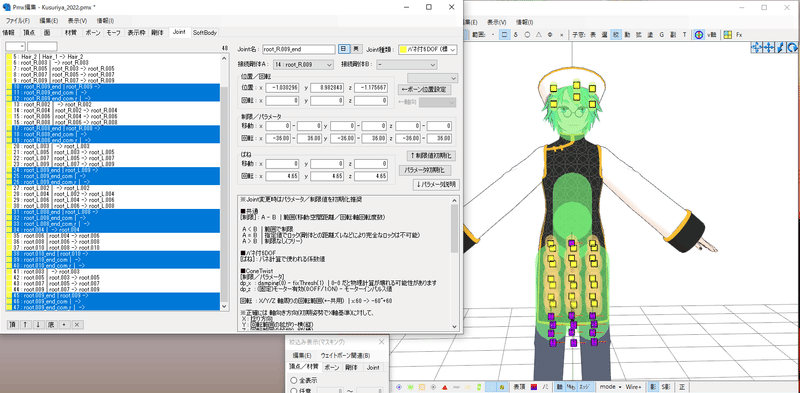The image size is (800, 393).
Task: Click the diagonal zoom icon in viewport corner
Action: pyautogui.click(x=780, y=47)
